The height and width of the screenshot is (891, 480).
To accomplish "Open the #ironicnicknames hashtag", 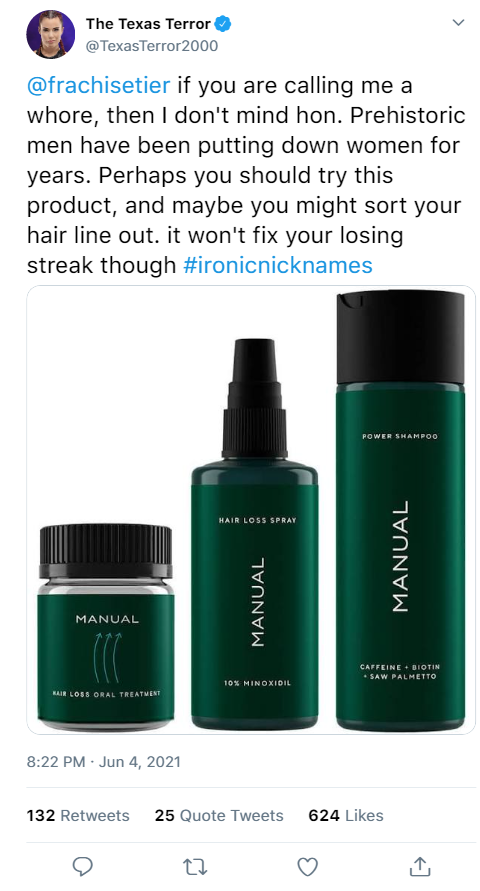I will point(278,265).
